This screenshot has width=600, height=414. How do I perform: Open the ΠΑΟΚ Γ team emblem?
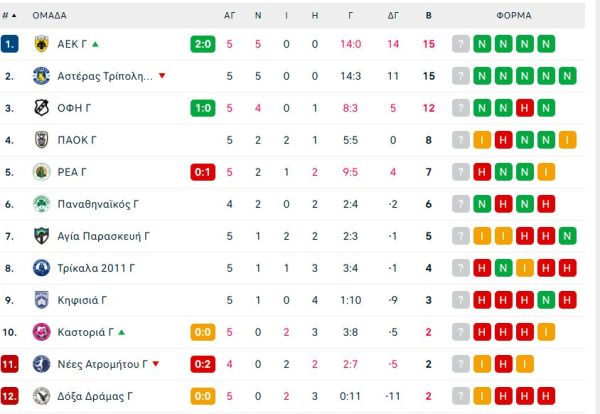(x=42, y=140)
